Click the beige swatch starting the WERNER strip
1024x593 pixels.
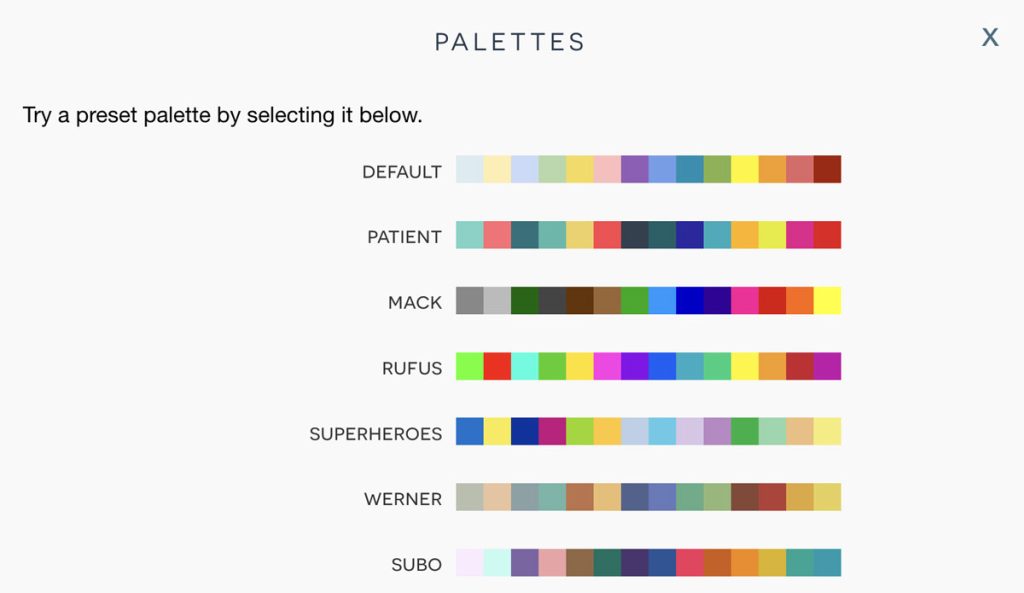coord(469,498)
